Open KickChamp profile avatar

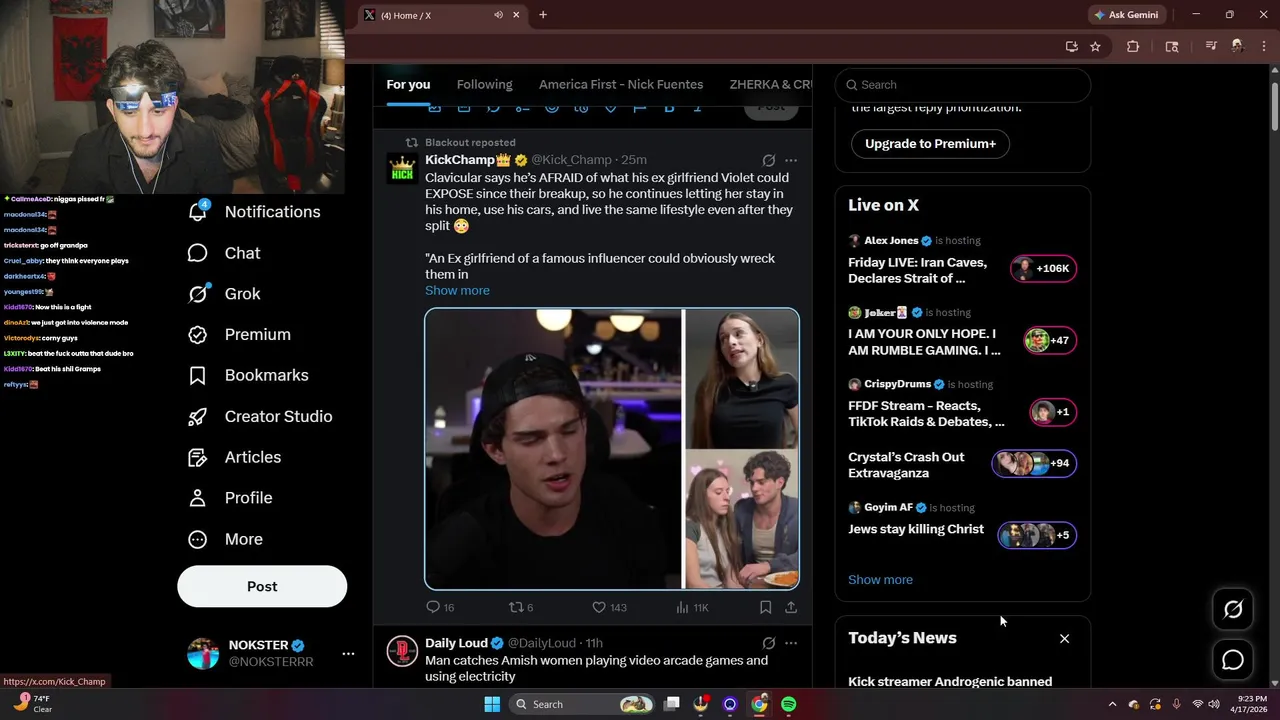pyautogui.click(x=402, y=169)
